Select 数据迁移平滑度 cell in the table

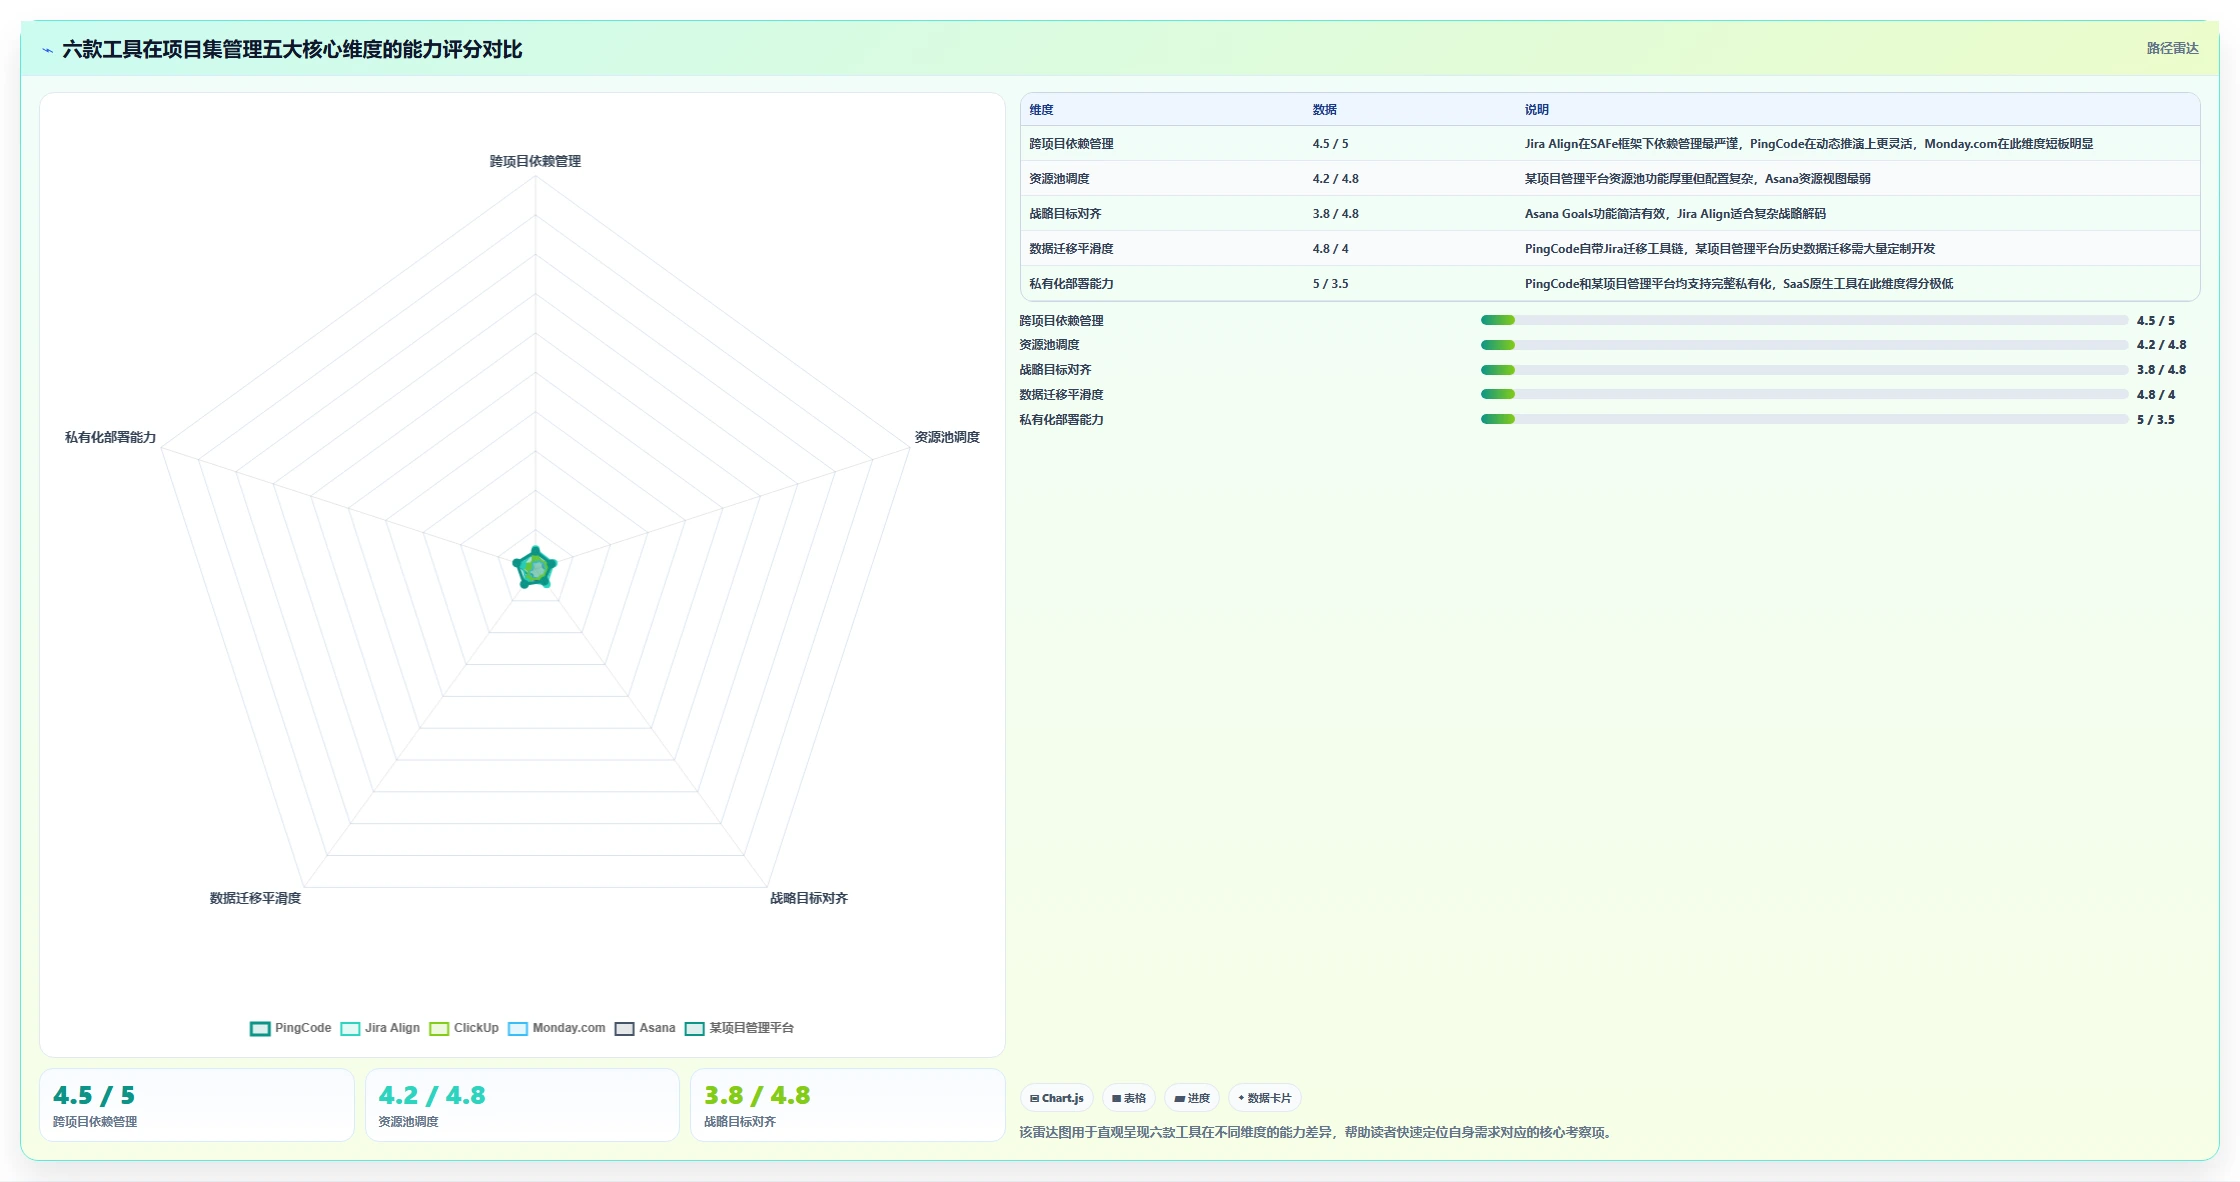click(x=1071, y=249)
